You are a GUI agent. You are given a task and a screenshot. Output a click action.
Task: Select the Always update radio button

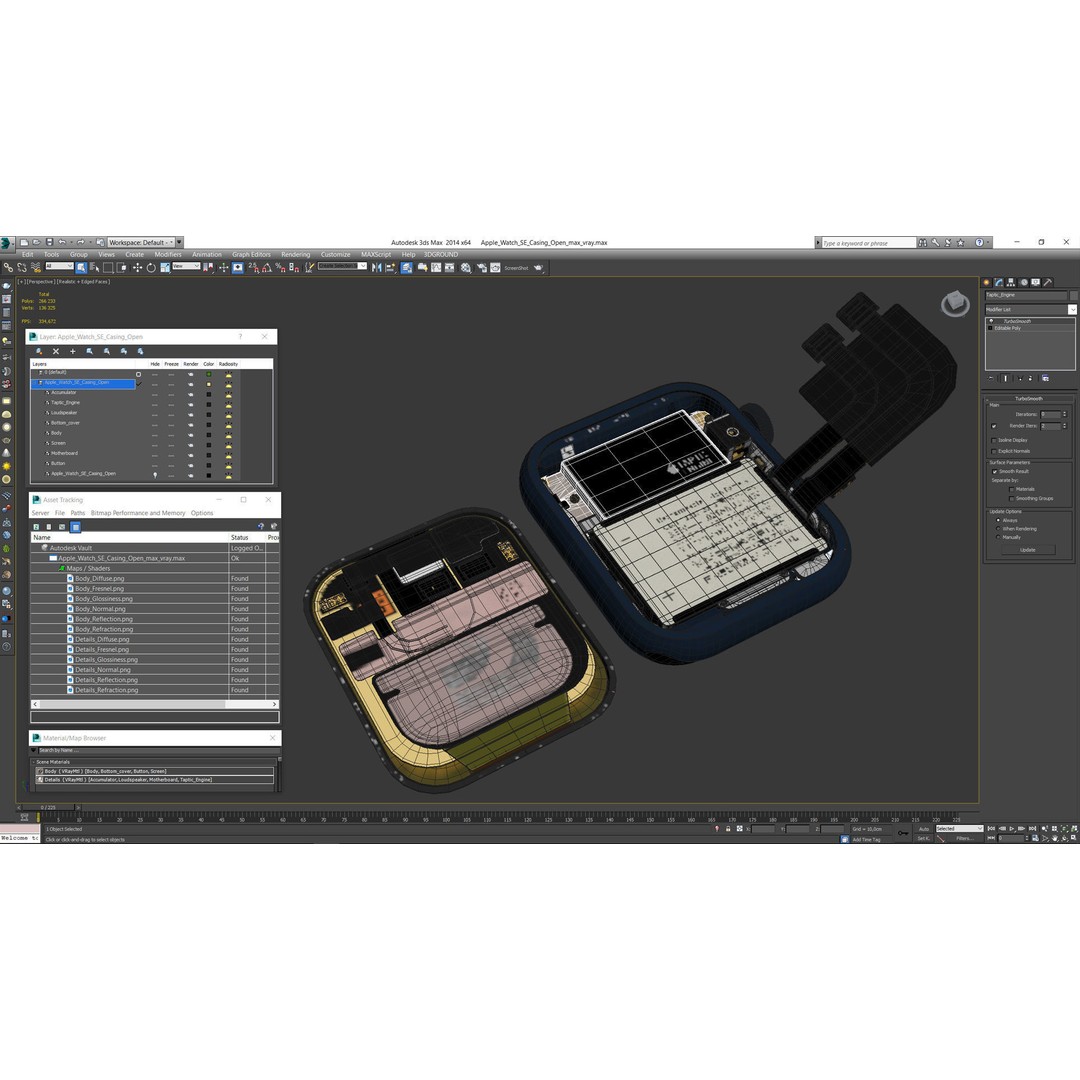998,520
